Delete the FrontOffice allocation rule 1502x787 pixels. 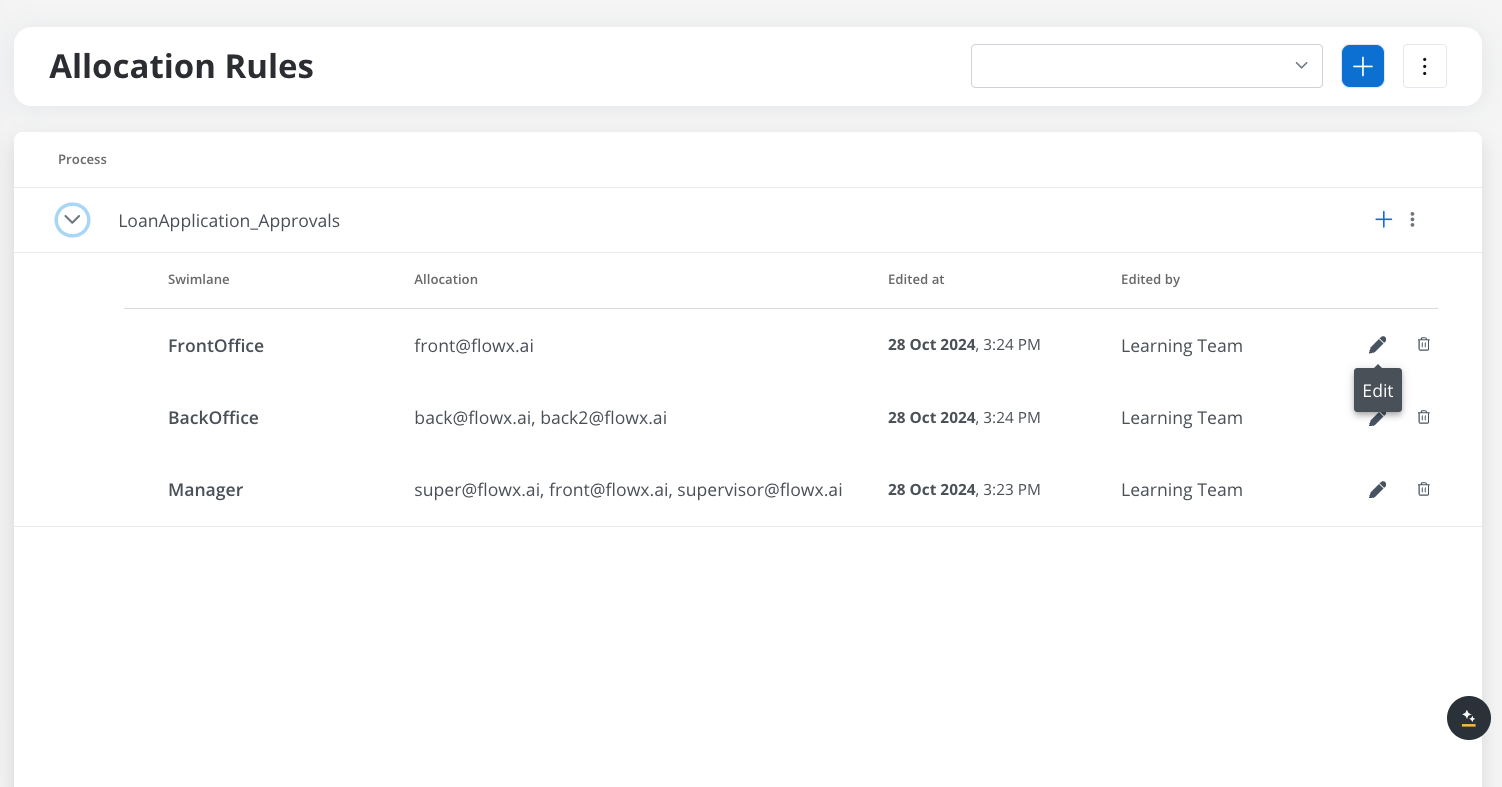tap(1424, 345)
